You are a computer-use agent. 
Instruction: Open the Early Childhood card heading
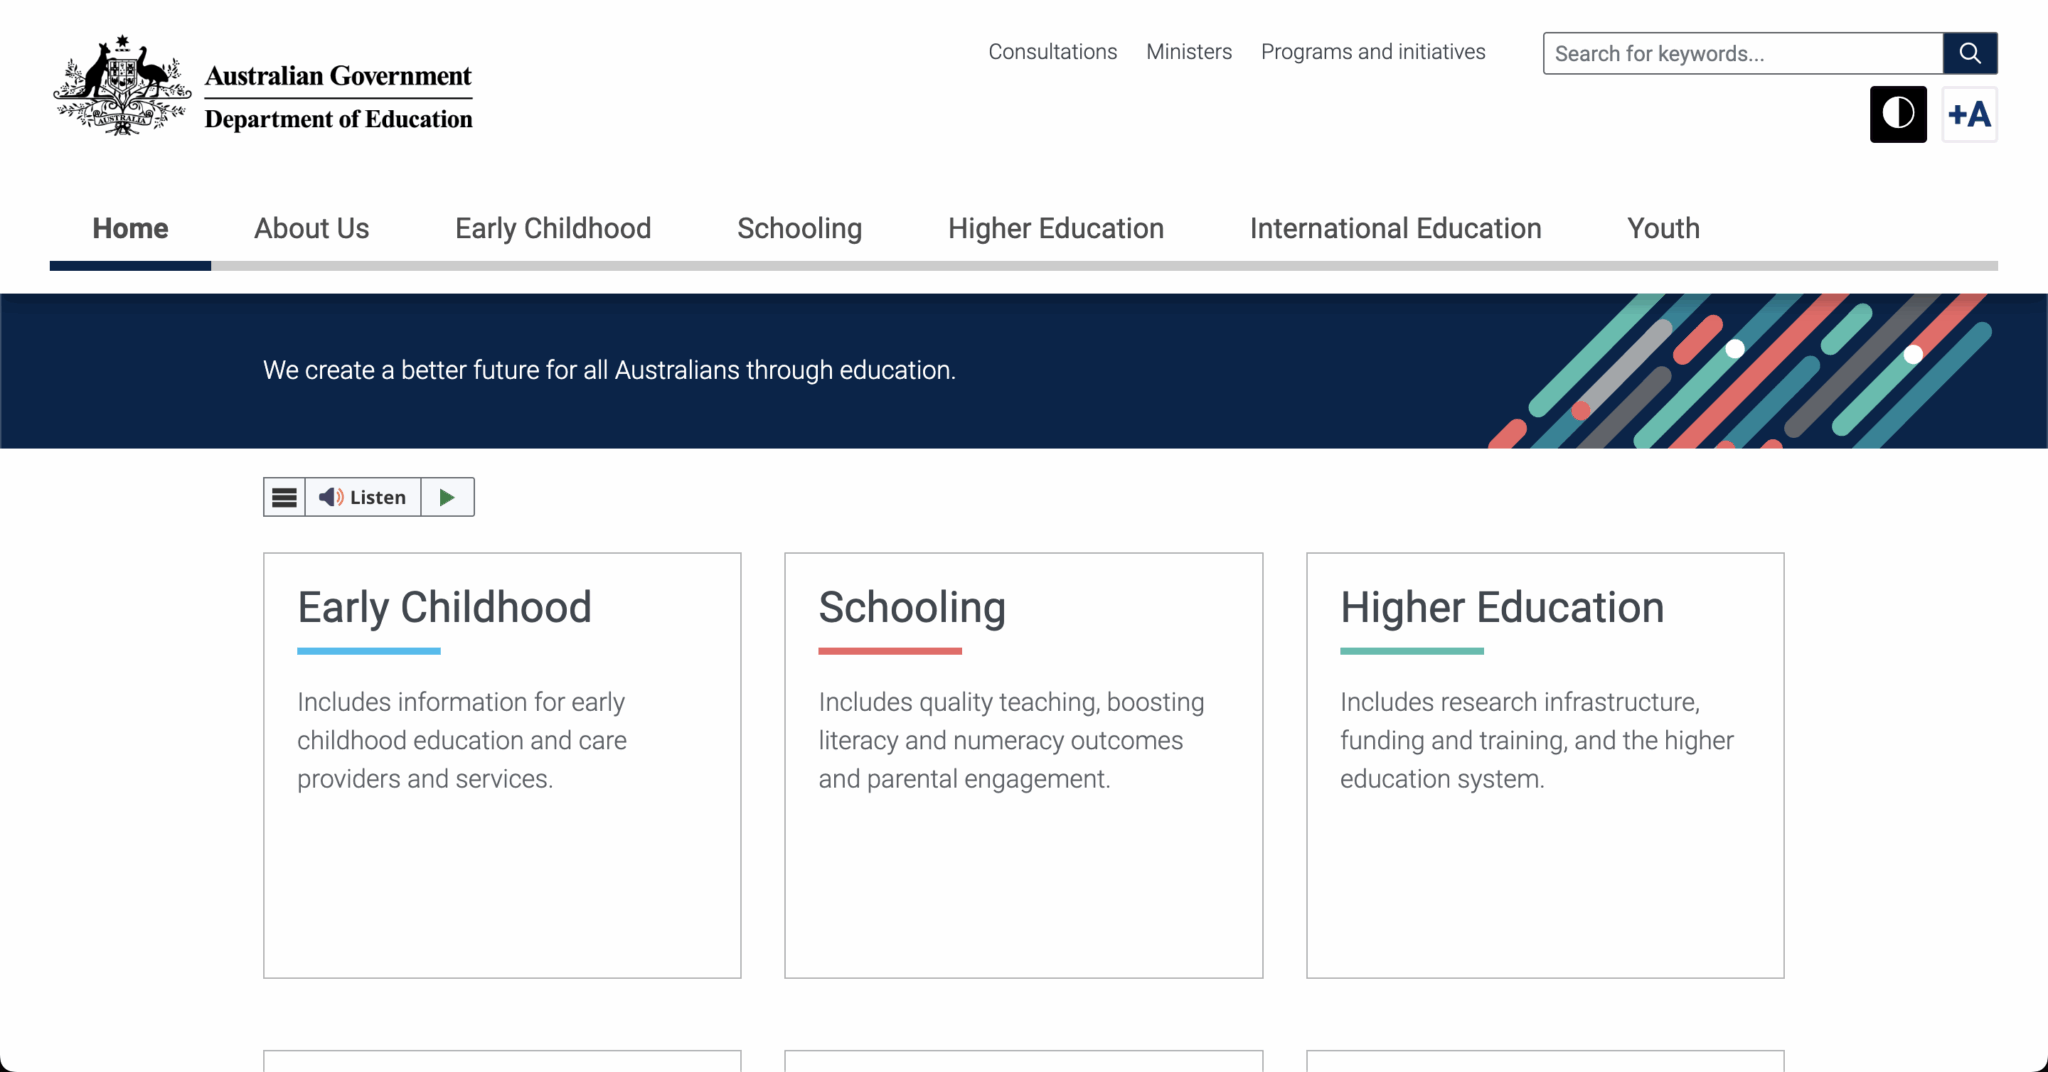444,608
